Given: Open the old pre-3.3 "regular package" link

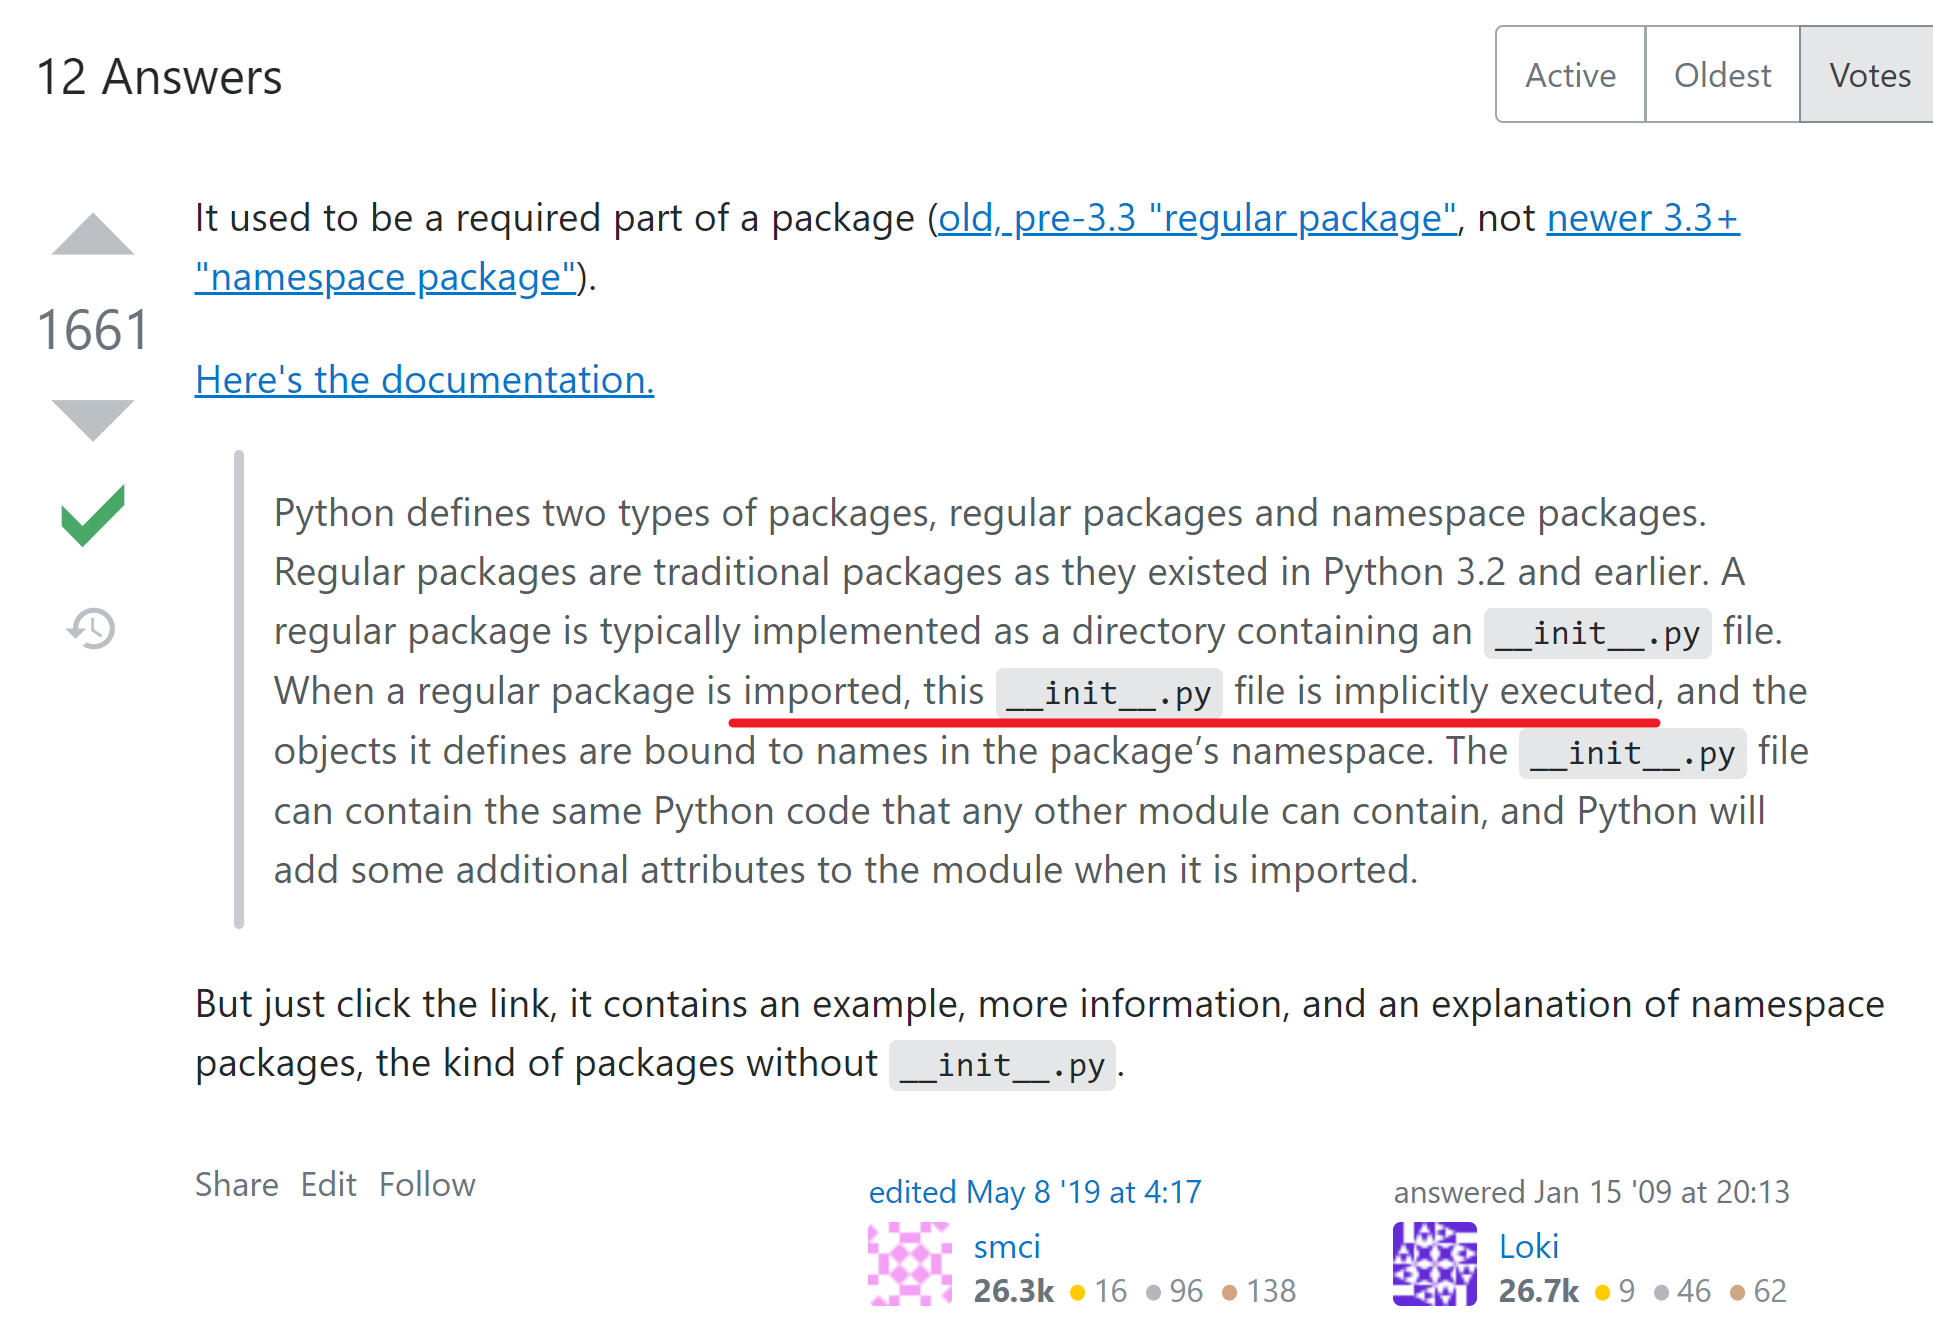Looking at the screenshot, I should tap(1197, 218).
